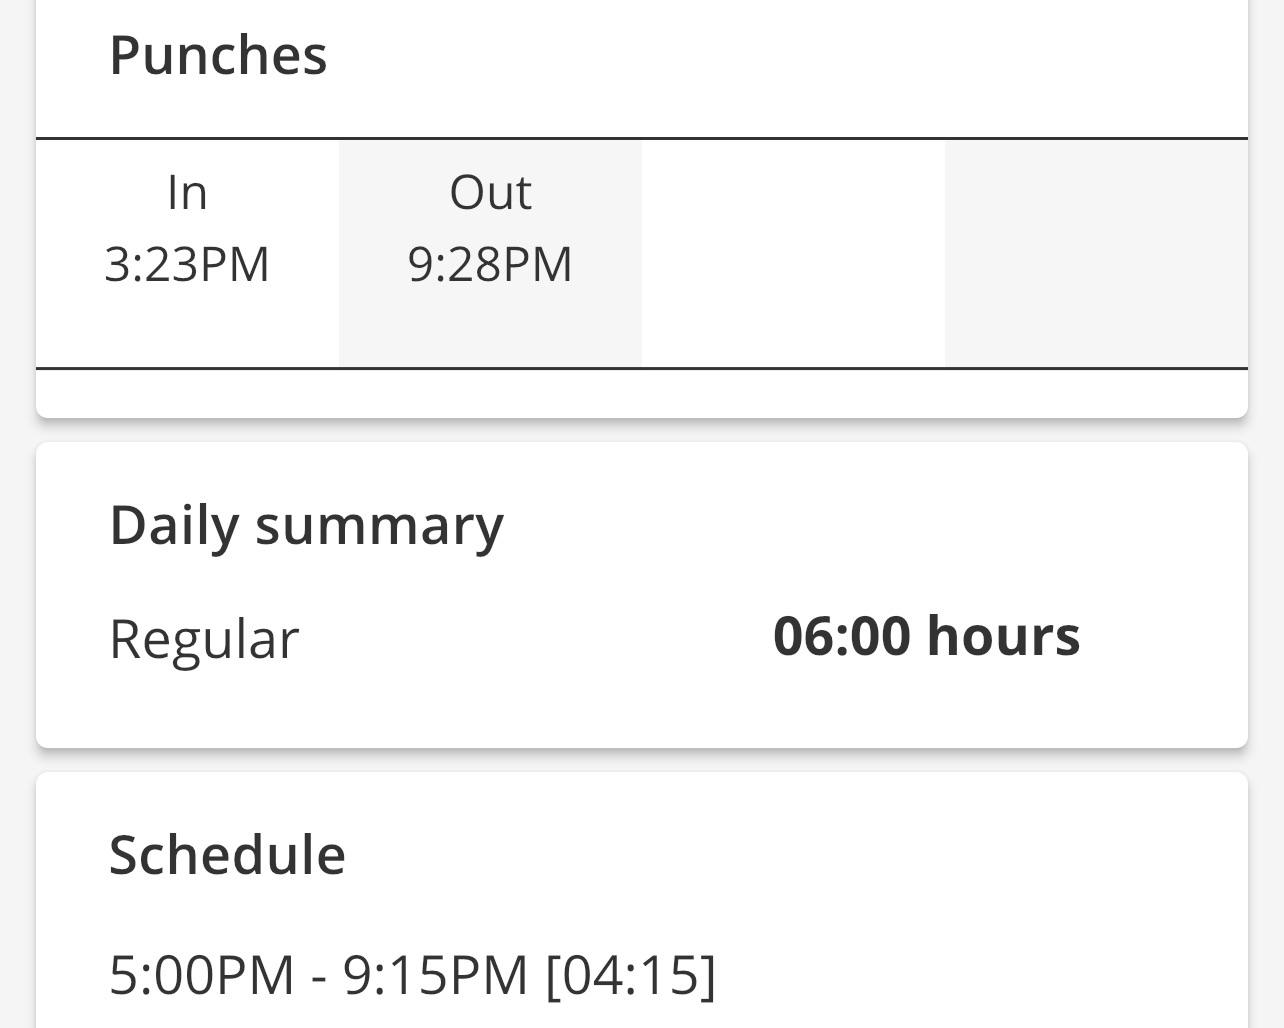Click the empty third punch cell
The height and width of the screenshot is (1028, 1284).
coord(792,252)
